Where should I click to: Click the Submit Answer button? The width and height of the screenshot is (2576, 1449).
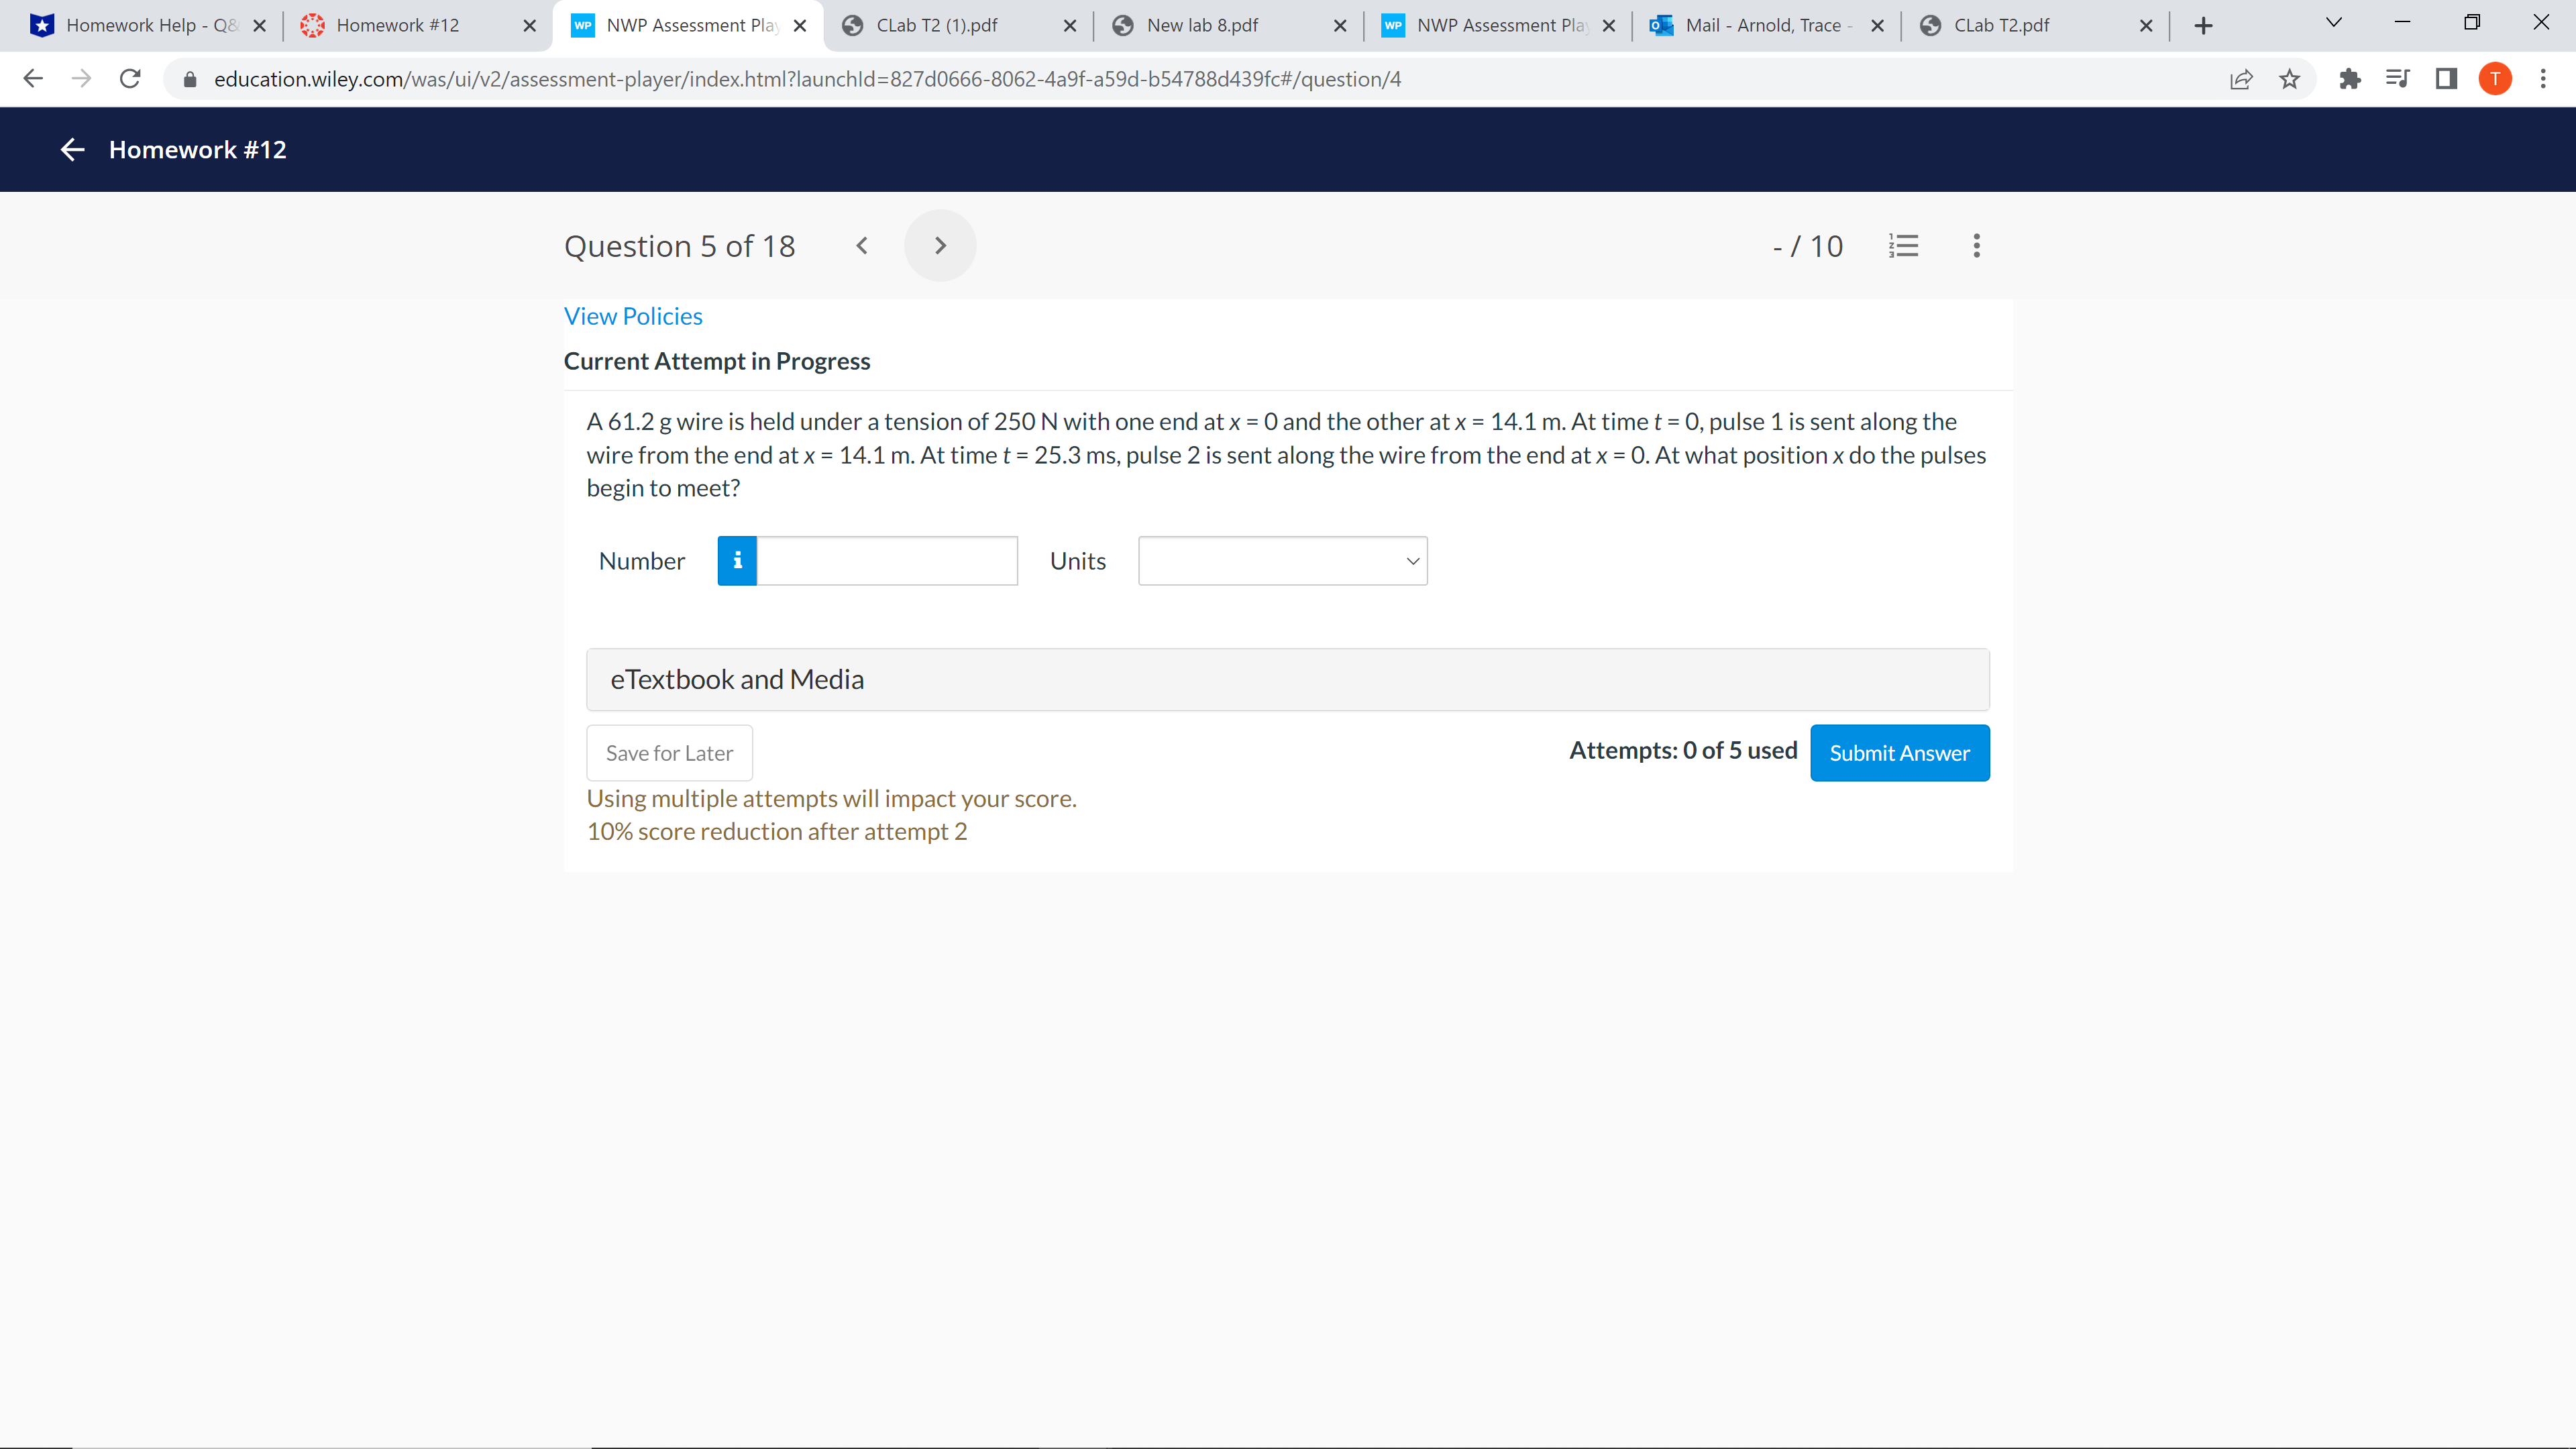[x=1899, y=753]
